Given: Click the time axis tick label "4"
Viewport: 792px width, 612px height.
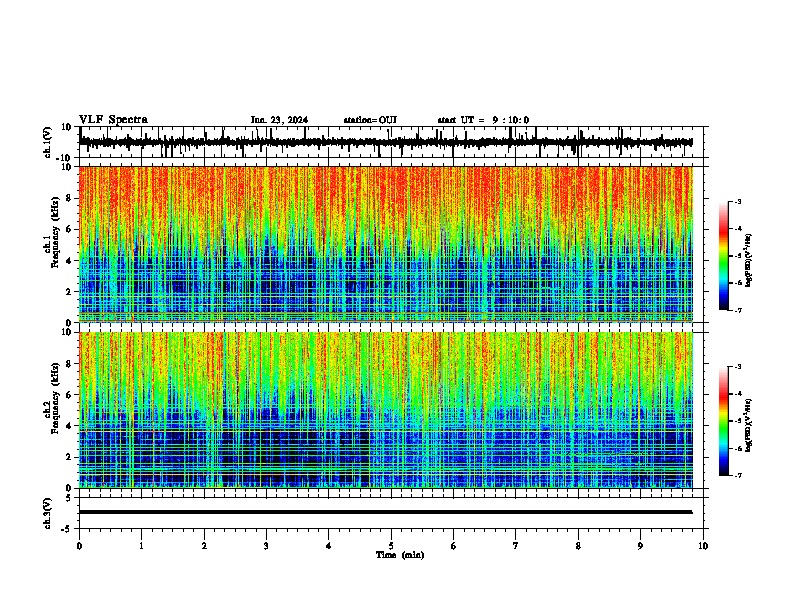Looking at the screenshot, I should coord(329,546).
